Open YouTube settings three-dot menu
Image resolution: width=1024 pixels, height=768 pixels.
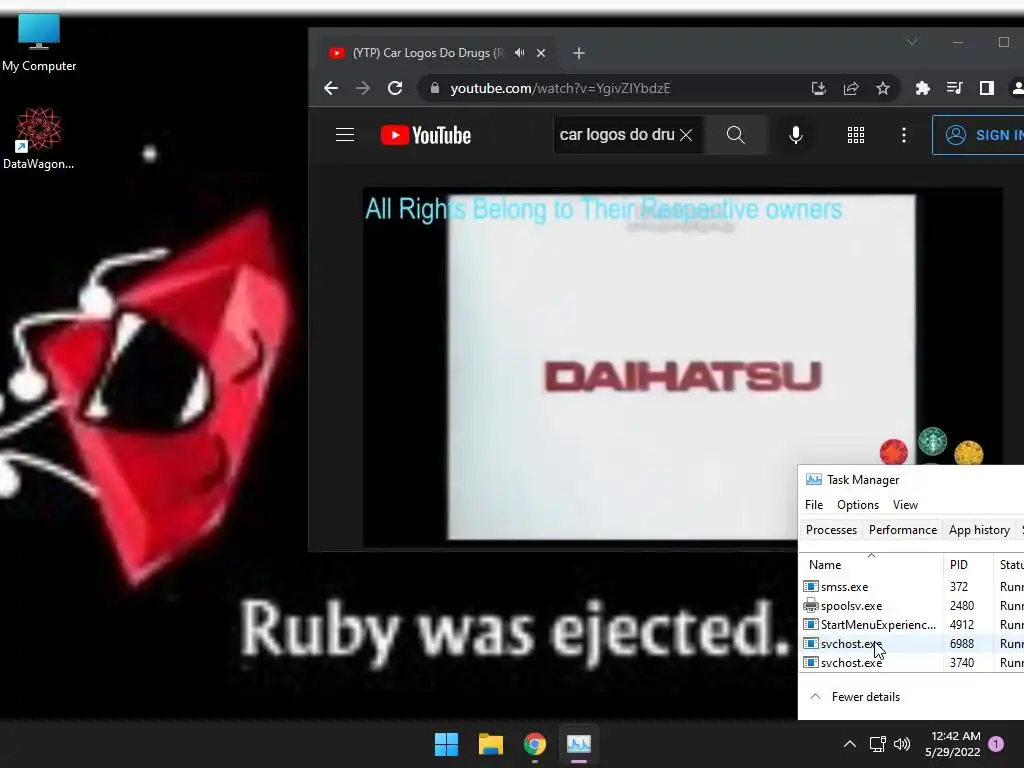tap(904, 135)
